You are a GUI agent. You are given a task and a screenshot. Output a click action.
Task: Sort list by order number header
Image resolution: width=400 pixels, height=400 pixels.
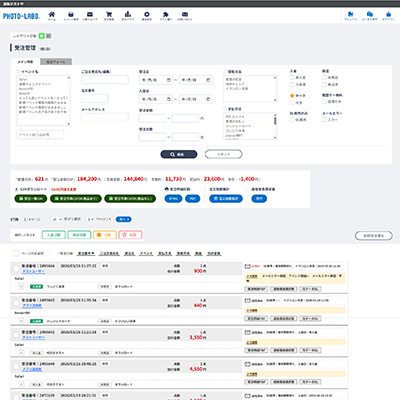click(86, 254)
